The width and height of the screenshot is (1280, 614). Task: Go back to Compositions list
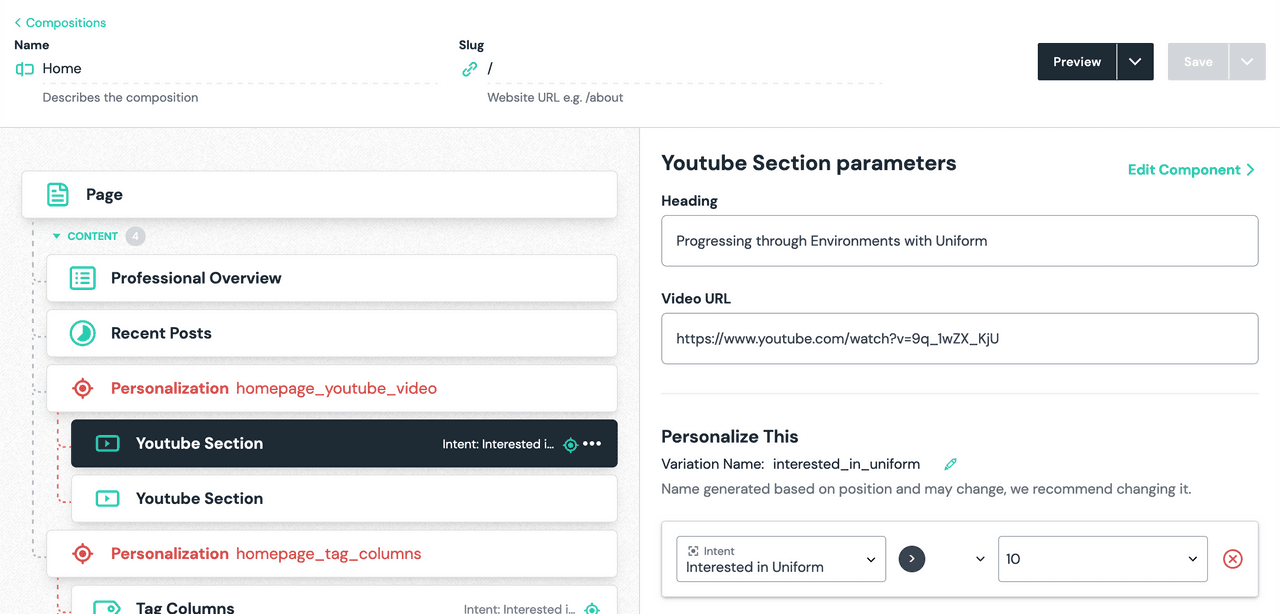pos(60,22)
